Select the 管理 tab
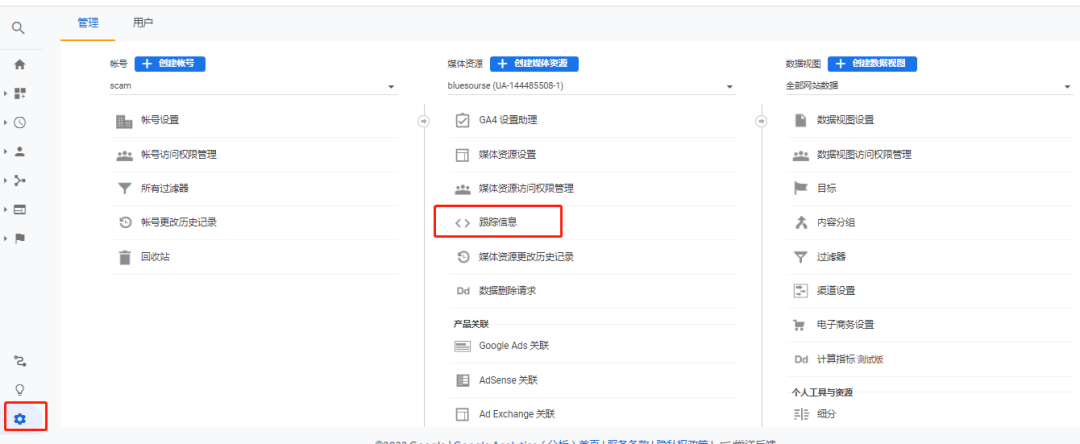 [x=88, y=22]
